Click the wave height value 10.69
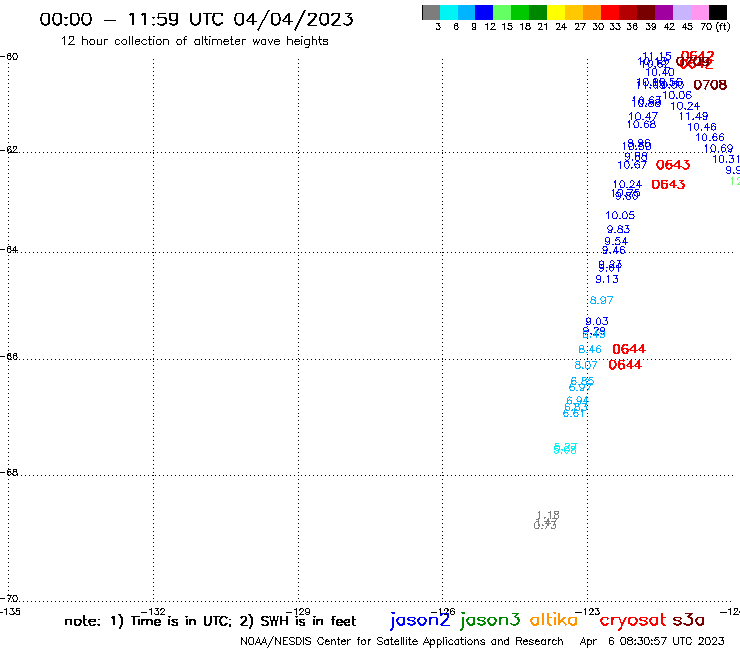 pyautogui.click(x=718, y=149)
